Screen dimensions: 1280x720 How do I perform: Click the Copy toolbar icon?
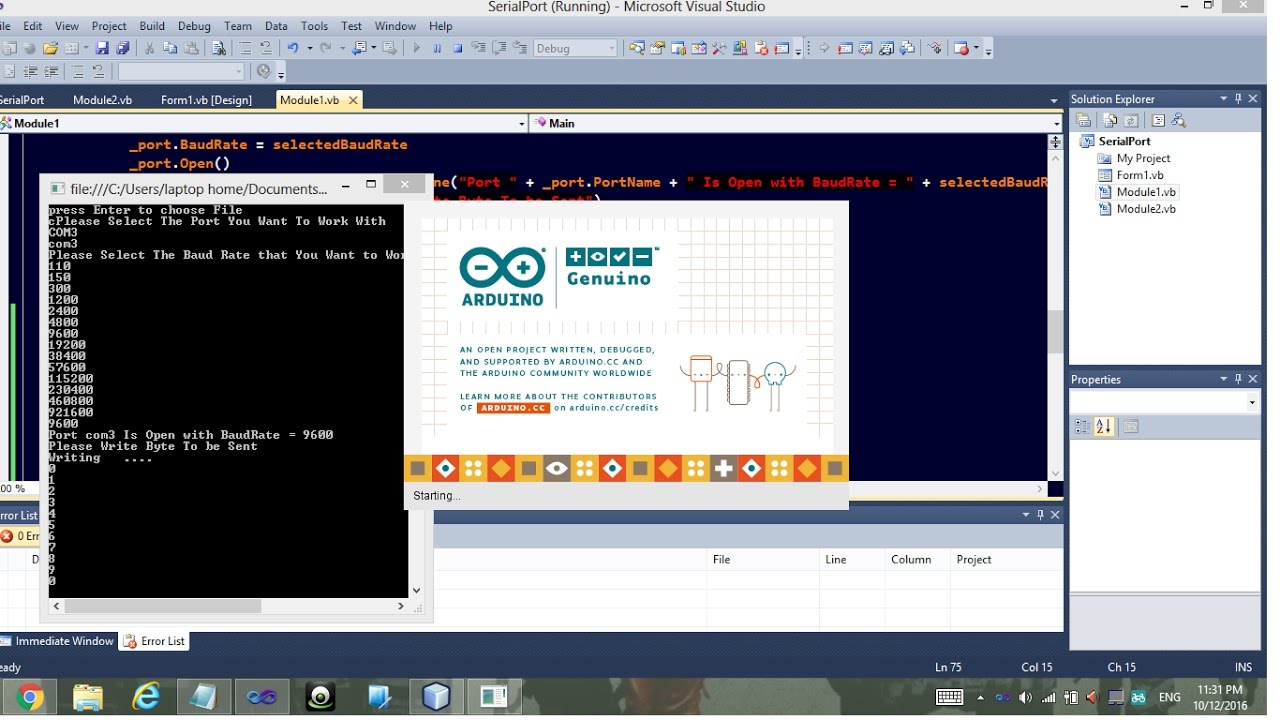pos(170,48)
